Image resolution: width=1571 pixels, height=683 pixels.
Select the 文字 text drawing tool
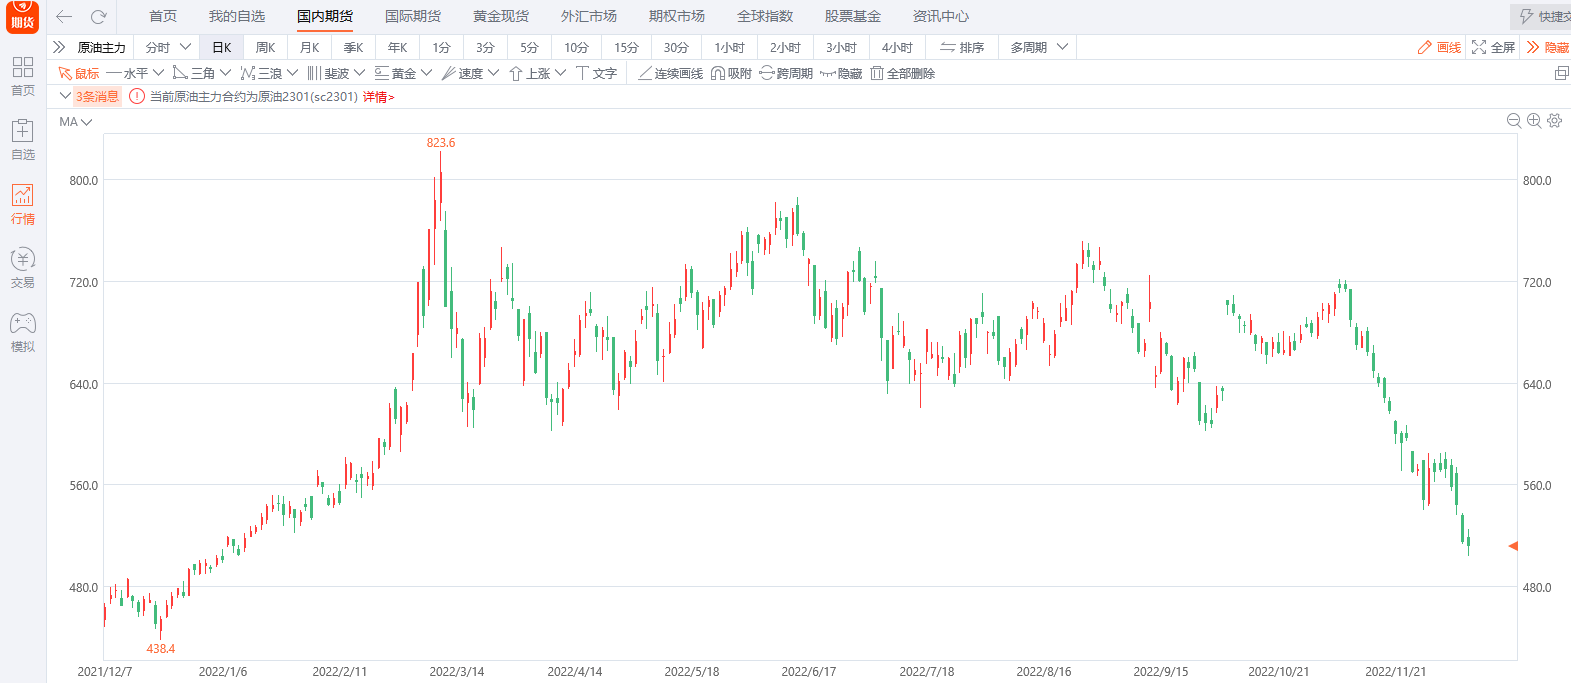[x=596, y=73]
